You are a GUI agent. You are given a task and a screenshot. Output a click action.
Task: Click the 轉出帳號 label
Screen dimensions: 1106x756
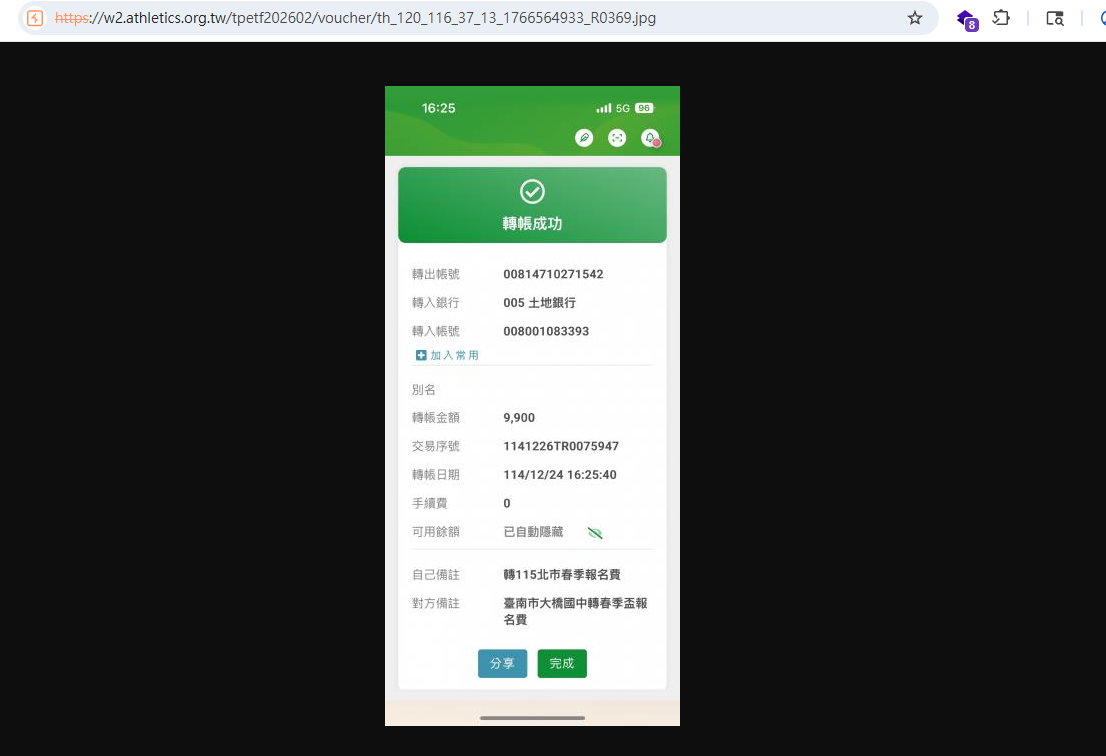click(435, 274)
